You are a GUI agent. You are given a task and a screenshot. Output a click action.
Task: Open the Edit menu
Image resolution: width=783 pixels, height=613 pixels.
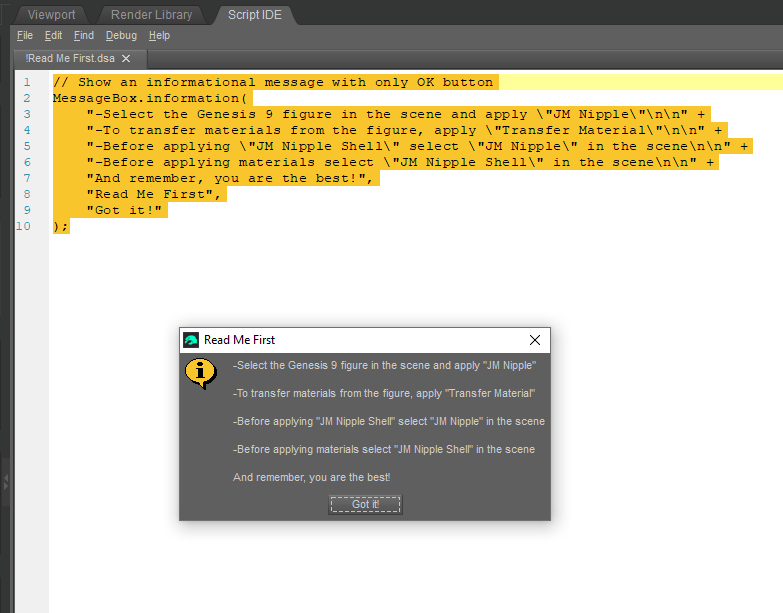(x=53, y=35)
